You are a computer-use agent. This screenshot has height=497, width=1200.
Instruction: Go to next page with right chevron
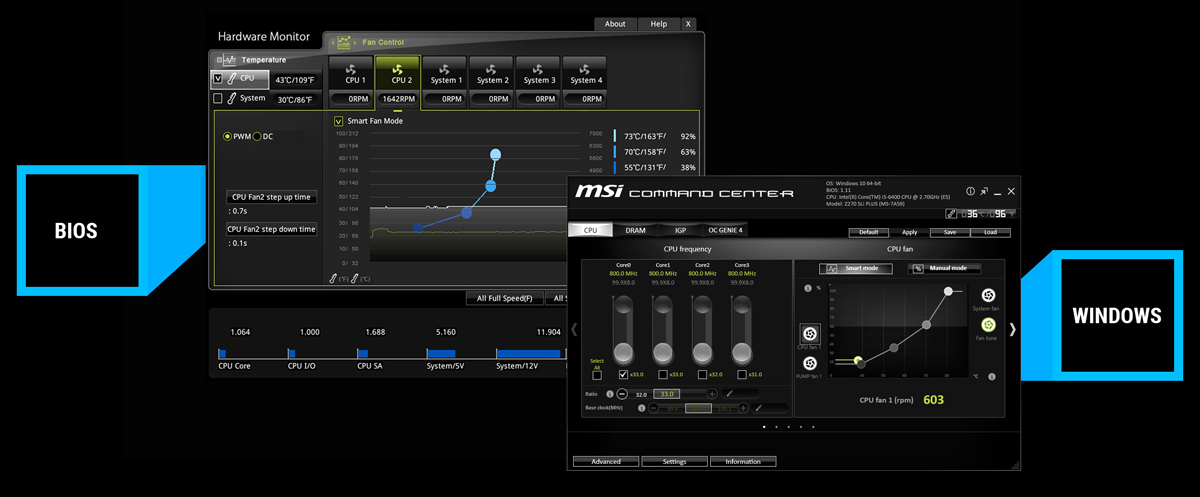tap(1012, 329)
